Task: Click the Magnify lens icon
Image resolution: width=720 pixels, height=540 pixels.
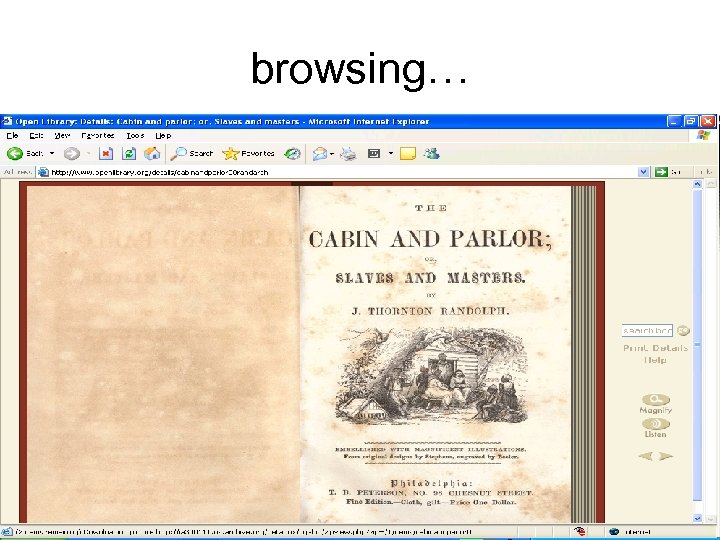Action: tap(656, 399)
